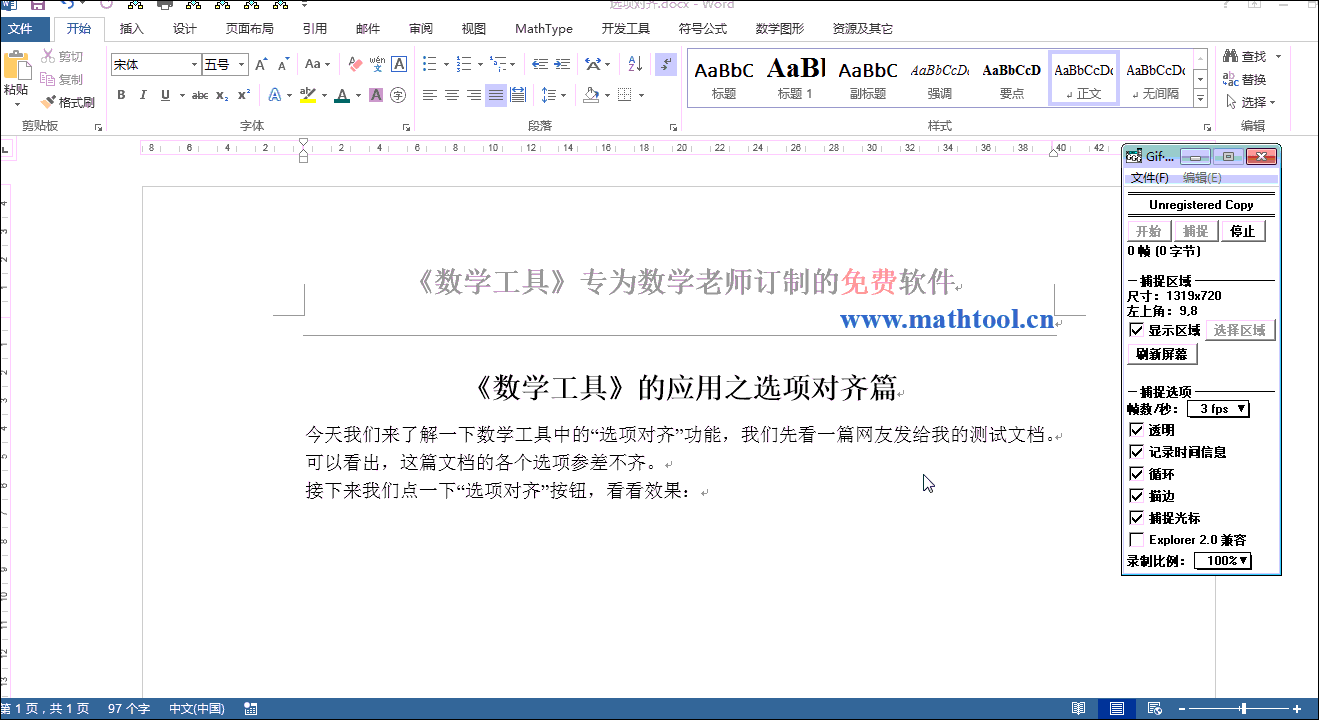Activate the Format Painter tool
This screenshot has height=720, width=1319.
66,102
